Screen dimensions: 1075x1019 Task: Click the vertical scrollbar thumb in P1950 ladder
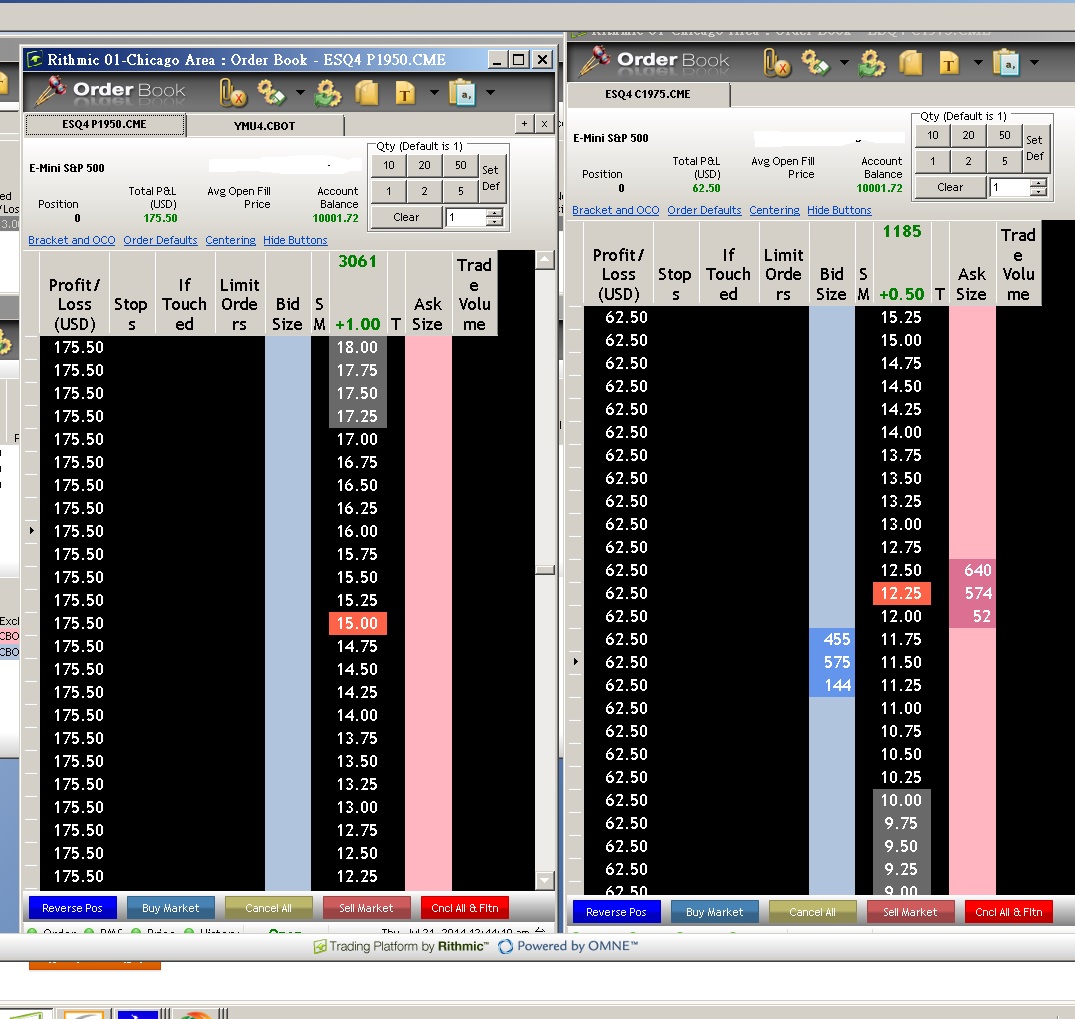(x=545, y=570)
